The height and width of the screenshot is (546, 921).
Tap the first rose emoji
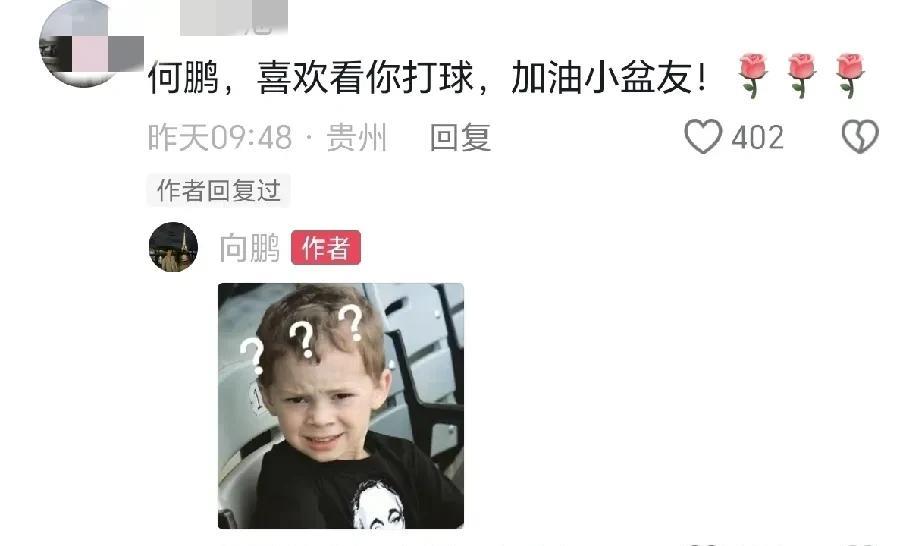pyautogui.click(x=752, y=75)
